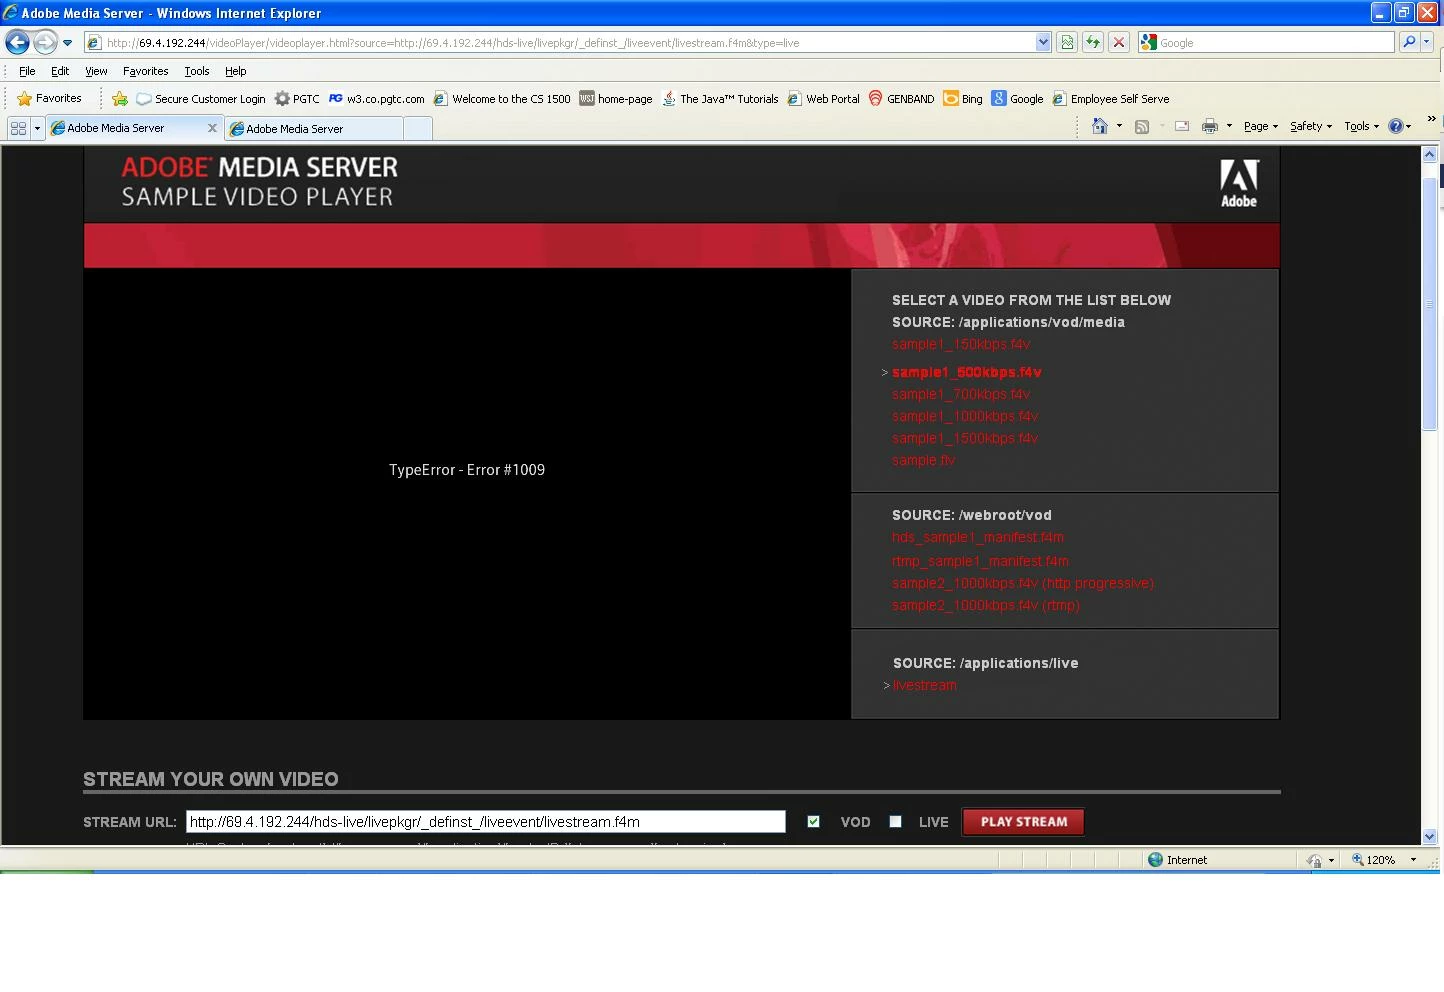Open the Page command menu

click(x=1261, y=126)
